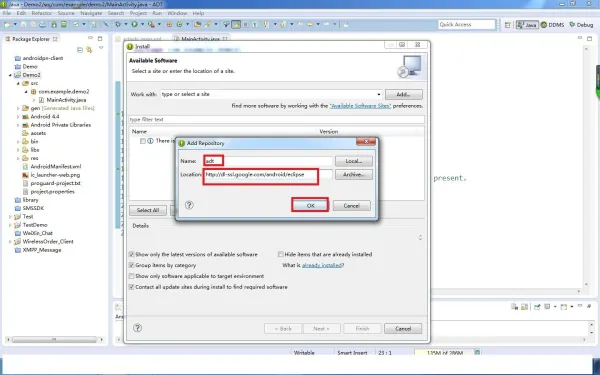
Task: Click the repository Location input field
Action: (x=268, y=174)
